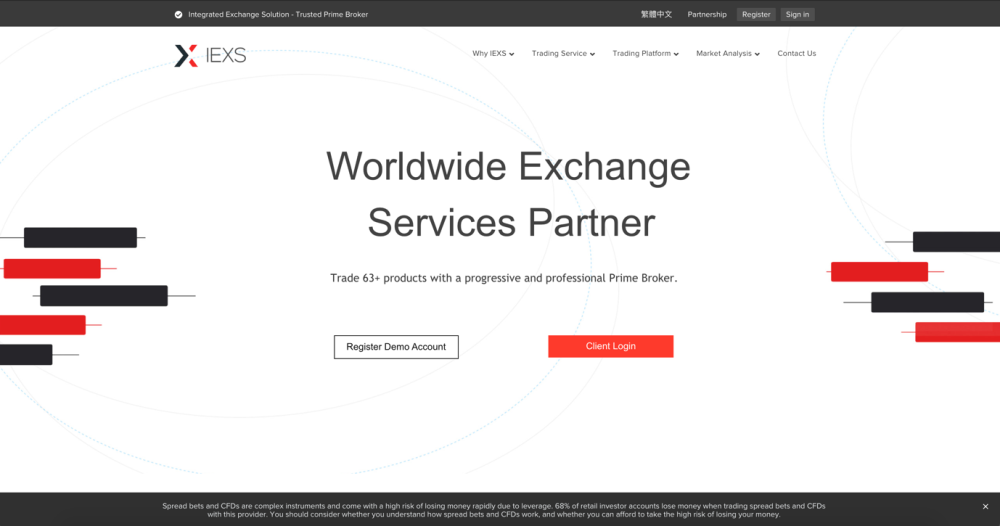1000x527 pixels.
Task: Click the verified checkmark icon in top bar
Action: (179, 15)
